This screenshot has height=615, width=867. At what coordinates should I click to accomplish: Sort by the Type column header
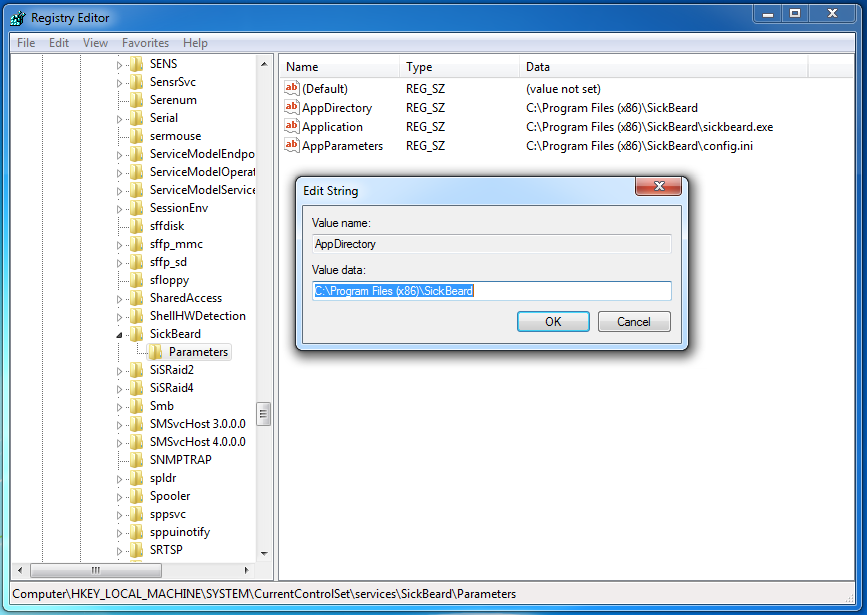pyautogui.click(x=459, y=67)
